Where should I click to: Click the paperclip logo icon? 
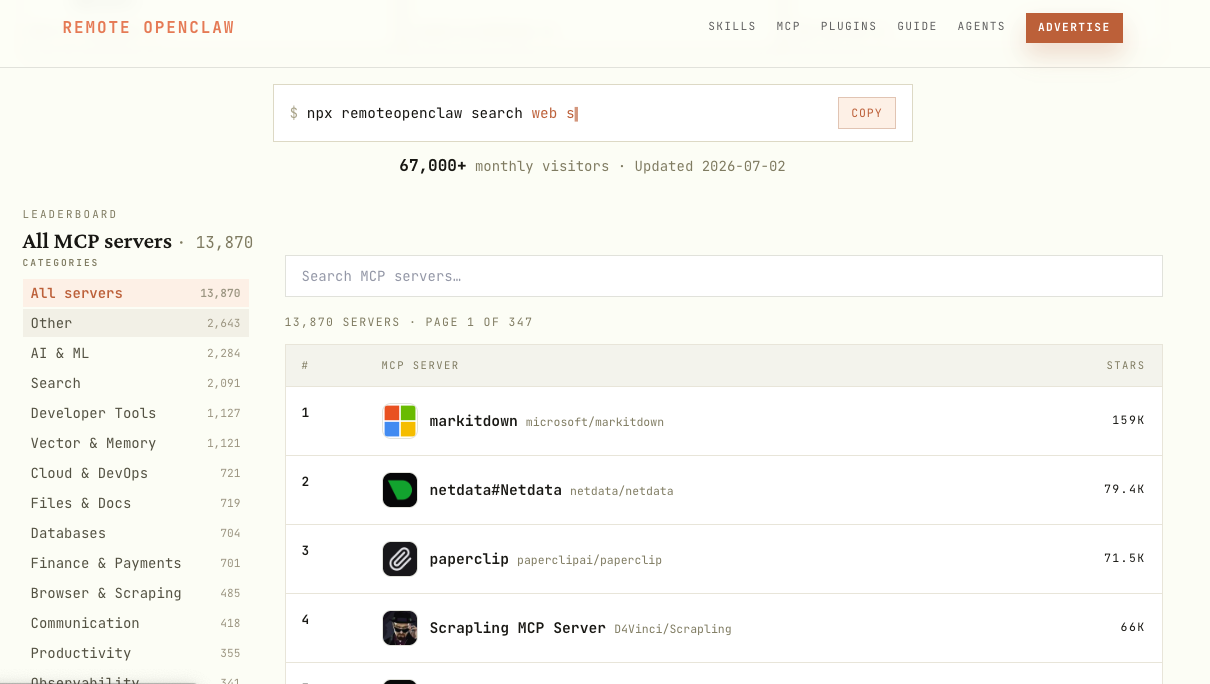point(400,559)
